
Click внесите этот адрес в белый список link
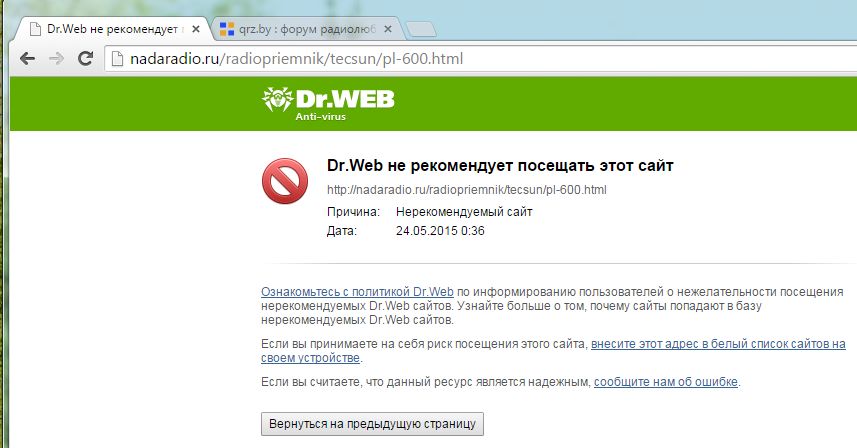[717, 343]
